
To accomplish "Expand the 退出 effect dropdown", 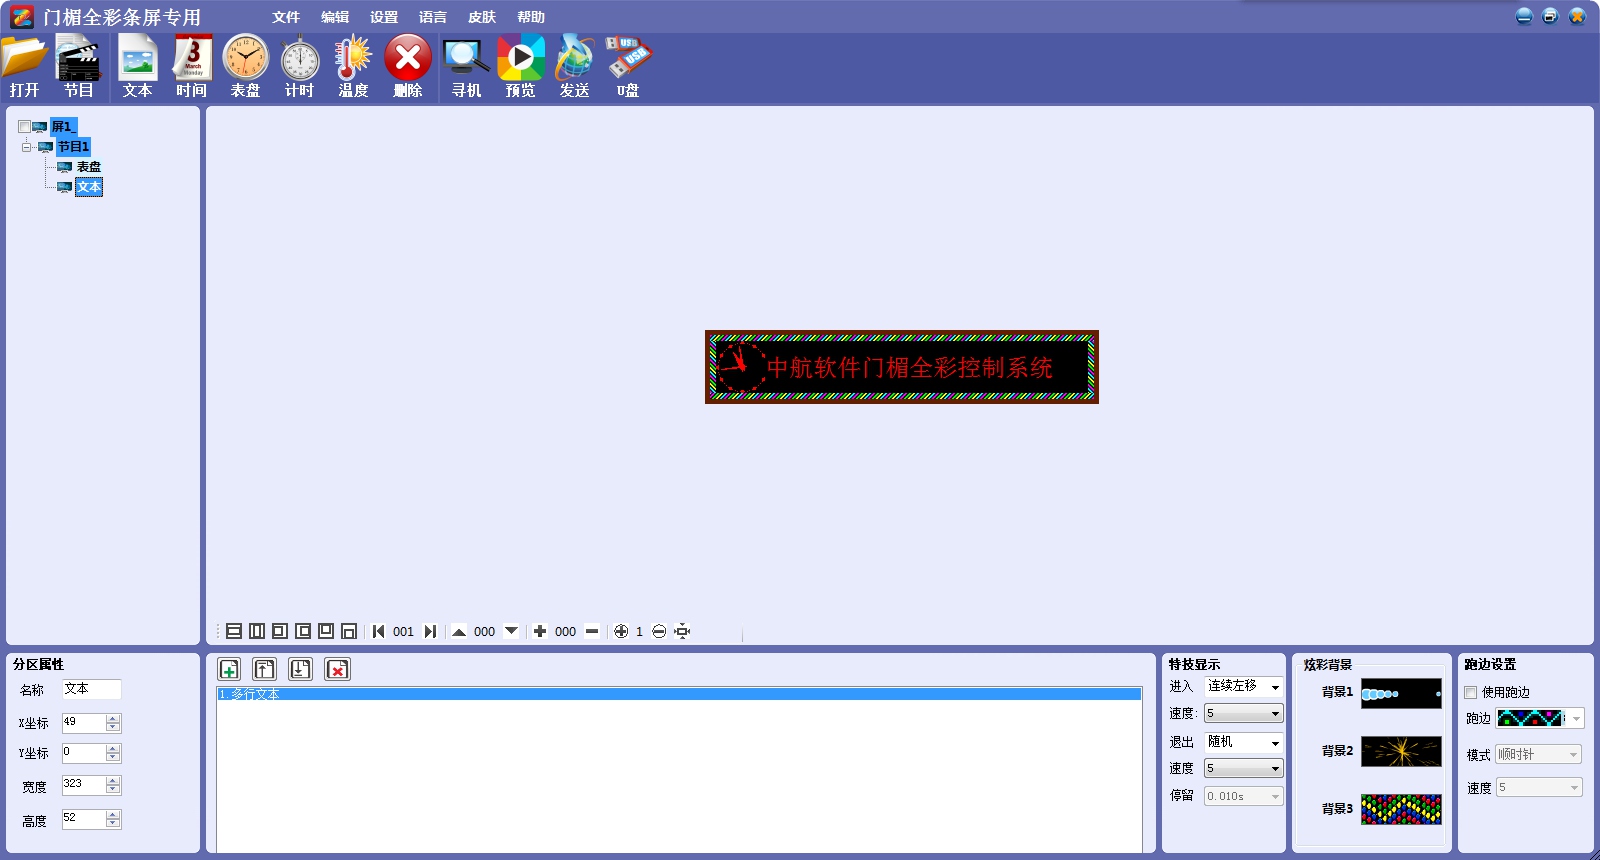I will click(x=1275, y=743).
